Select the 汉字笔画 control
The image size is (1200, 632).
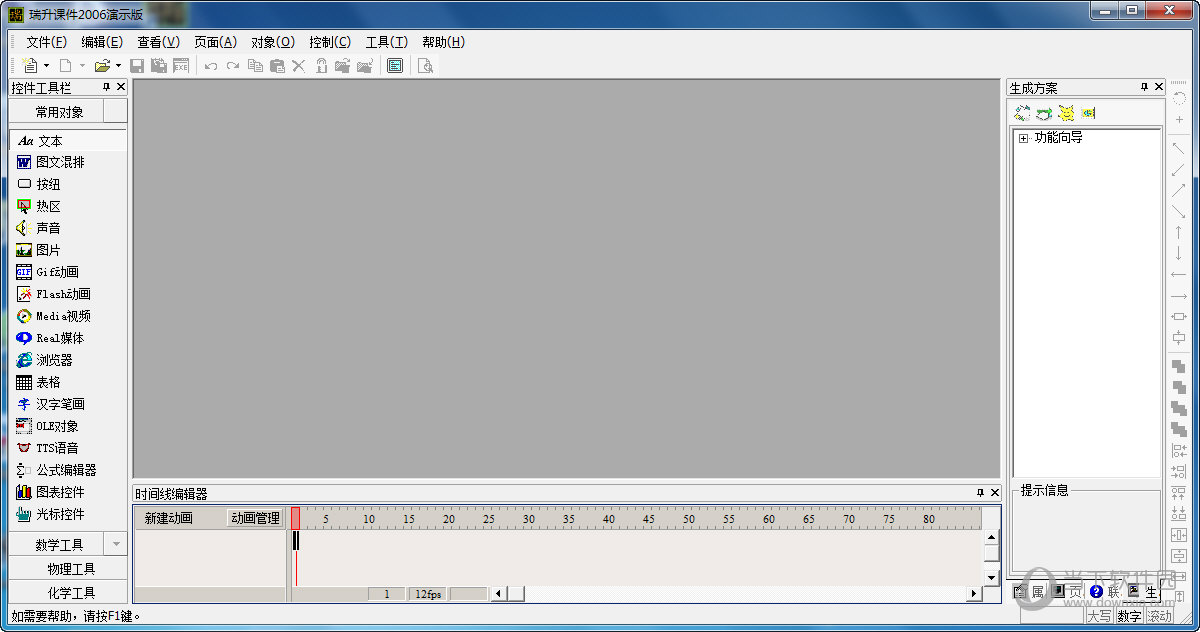tap(68, 404)
